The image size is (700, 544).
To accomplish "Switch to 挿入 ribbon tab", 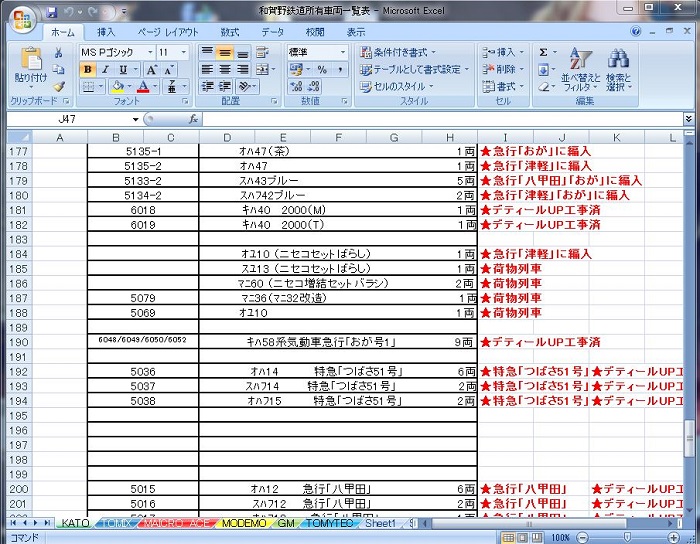I will 106,32.
